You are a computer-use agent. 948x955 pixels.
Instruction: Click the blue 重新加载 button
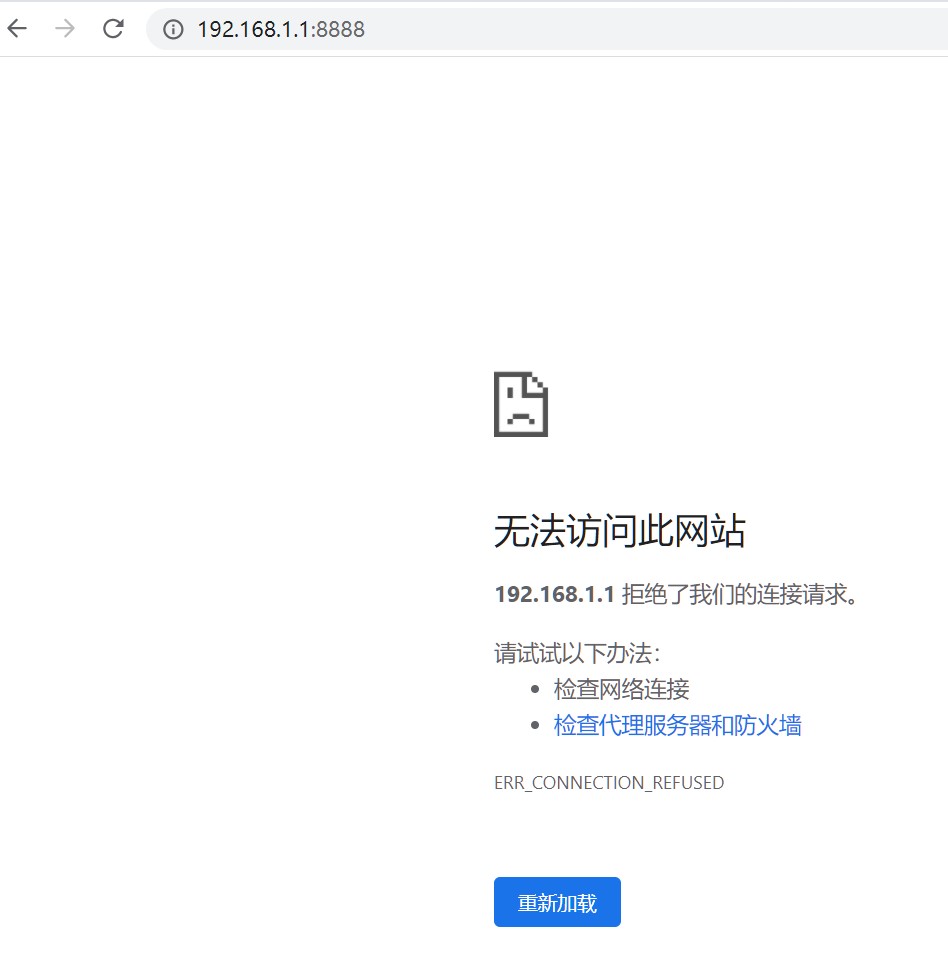[557, 902]
